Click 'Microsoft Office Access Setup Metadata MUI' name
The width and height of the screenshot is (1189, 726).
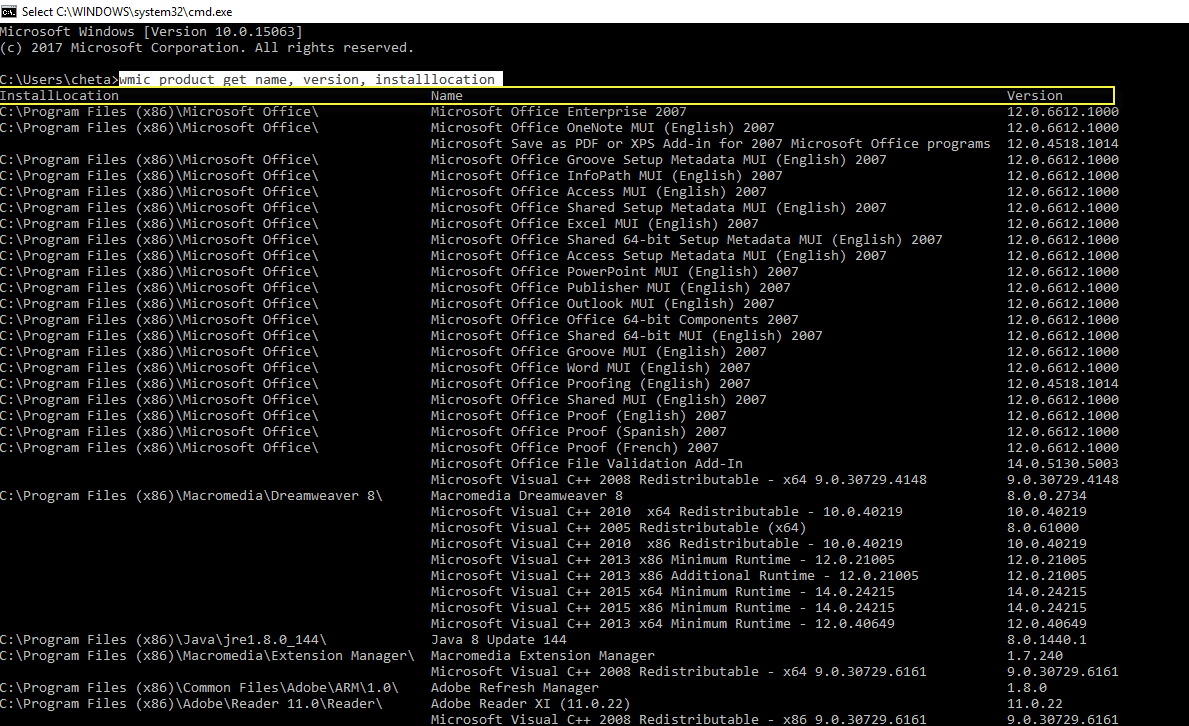point(658,255)
